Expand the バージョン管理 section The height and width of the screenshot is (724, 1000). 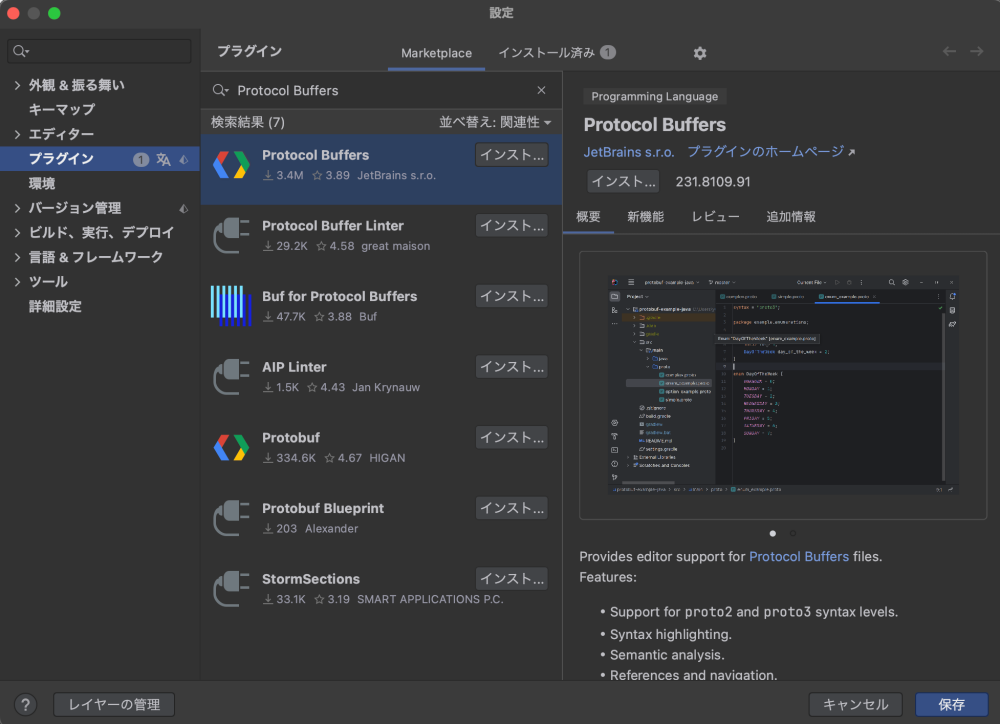(x=17, y=208)
